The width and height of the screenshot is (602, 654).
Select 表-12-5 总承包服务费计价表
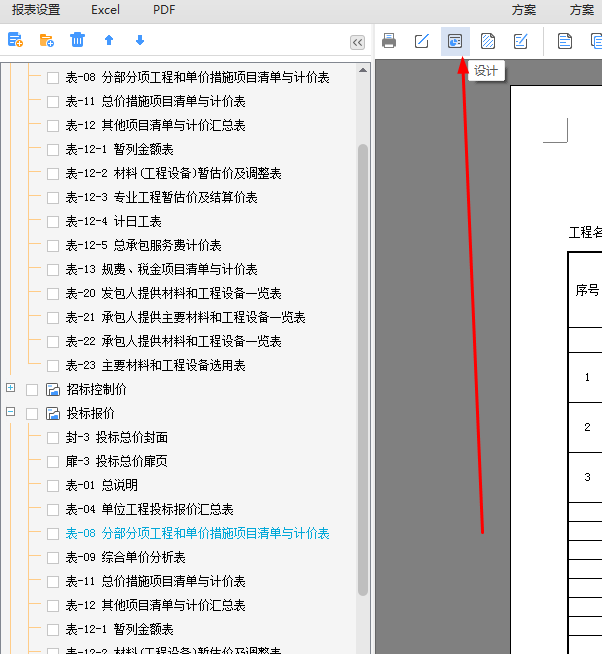144,246
